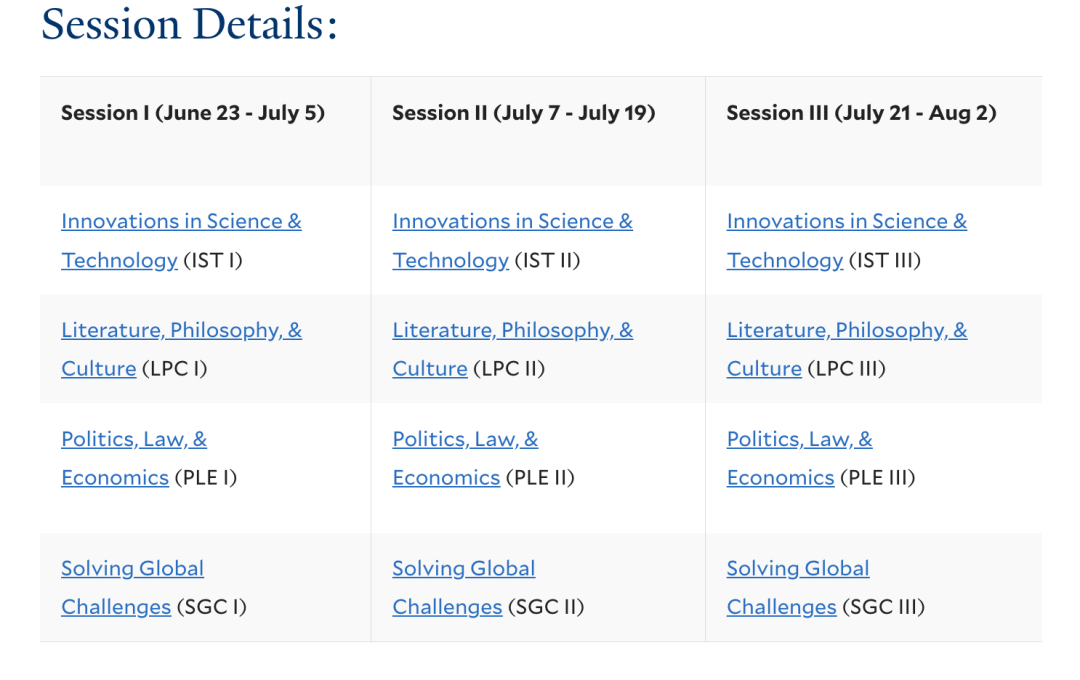1080x680 pixels.
Task: Click the Session I (June 23 - July 5) header
Action: coord(193,112)
